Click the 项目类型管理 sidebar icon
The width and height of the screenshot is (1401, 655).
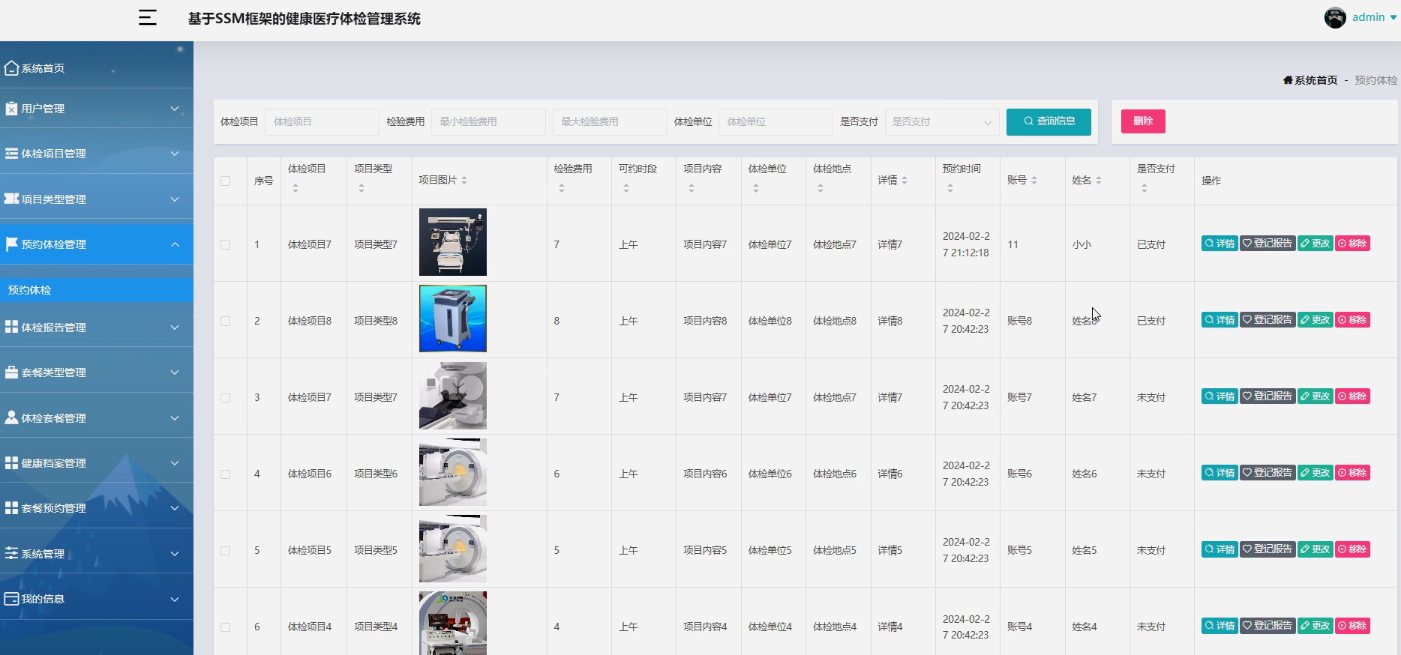click(x=12, y=199)
